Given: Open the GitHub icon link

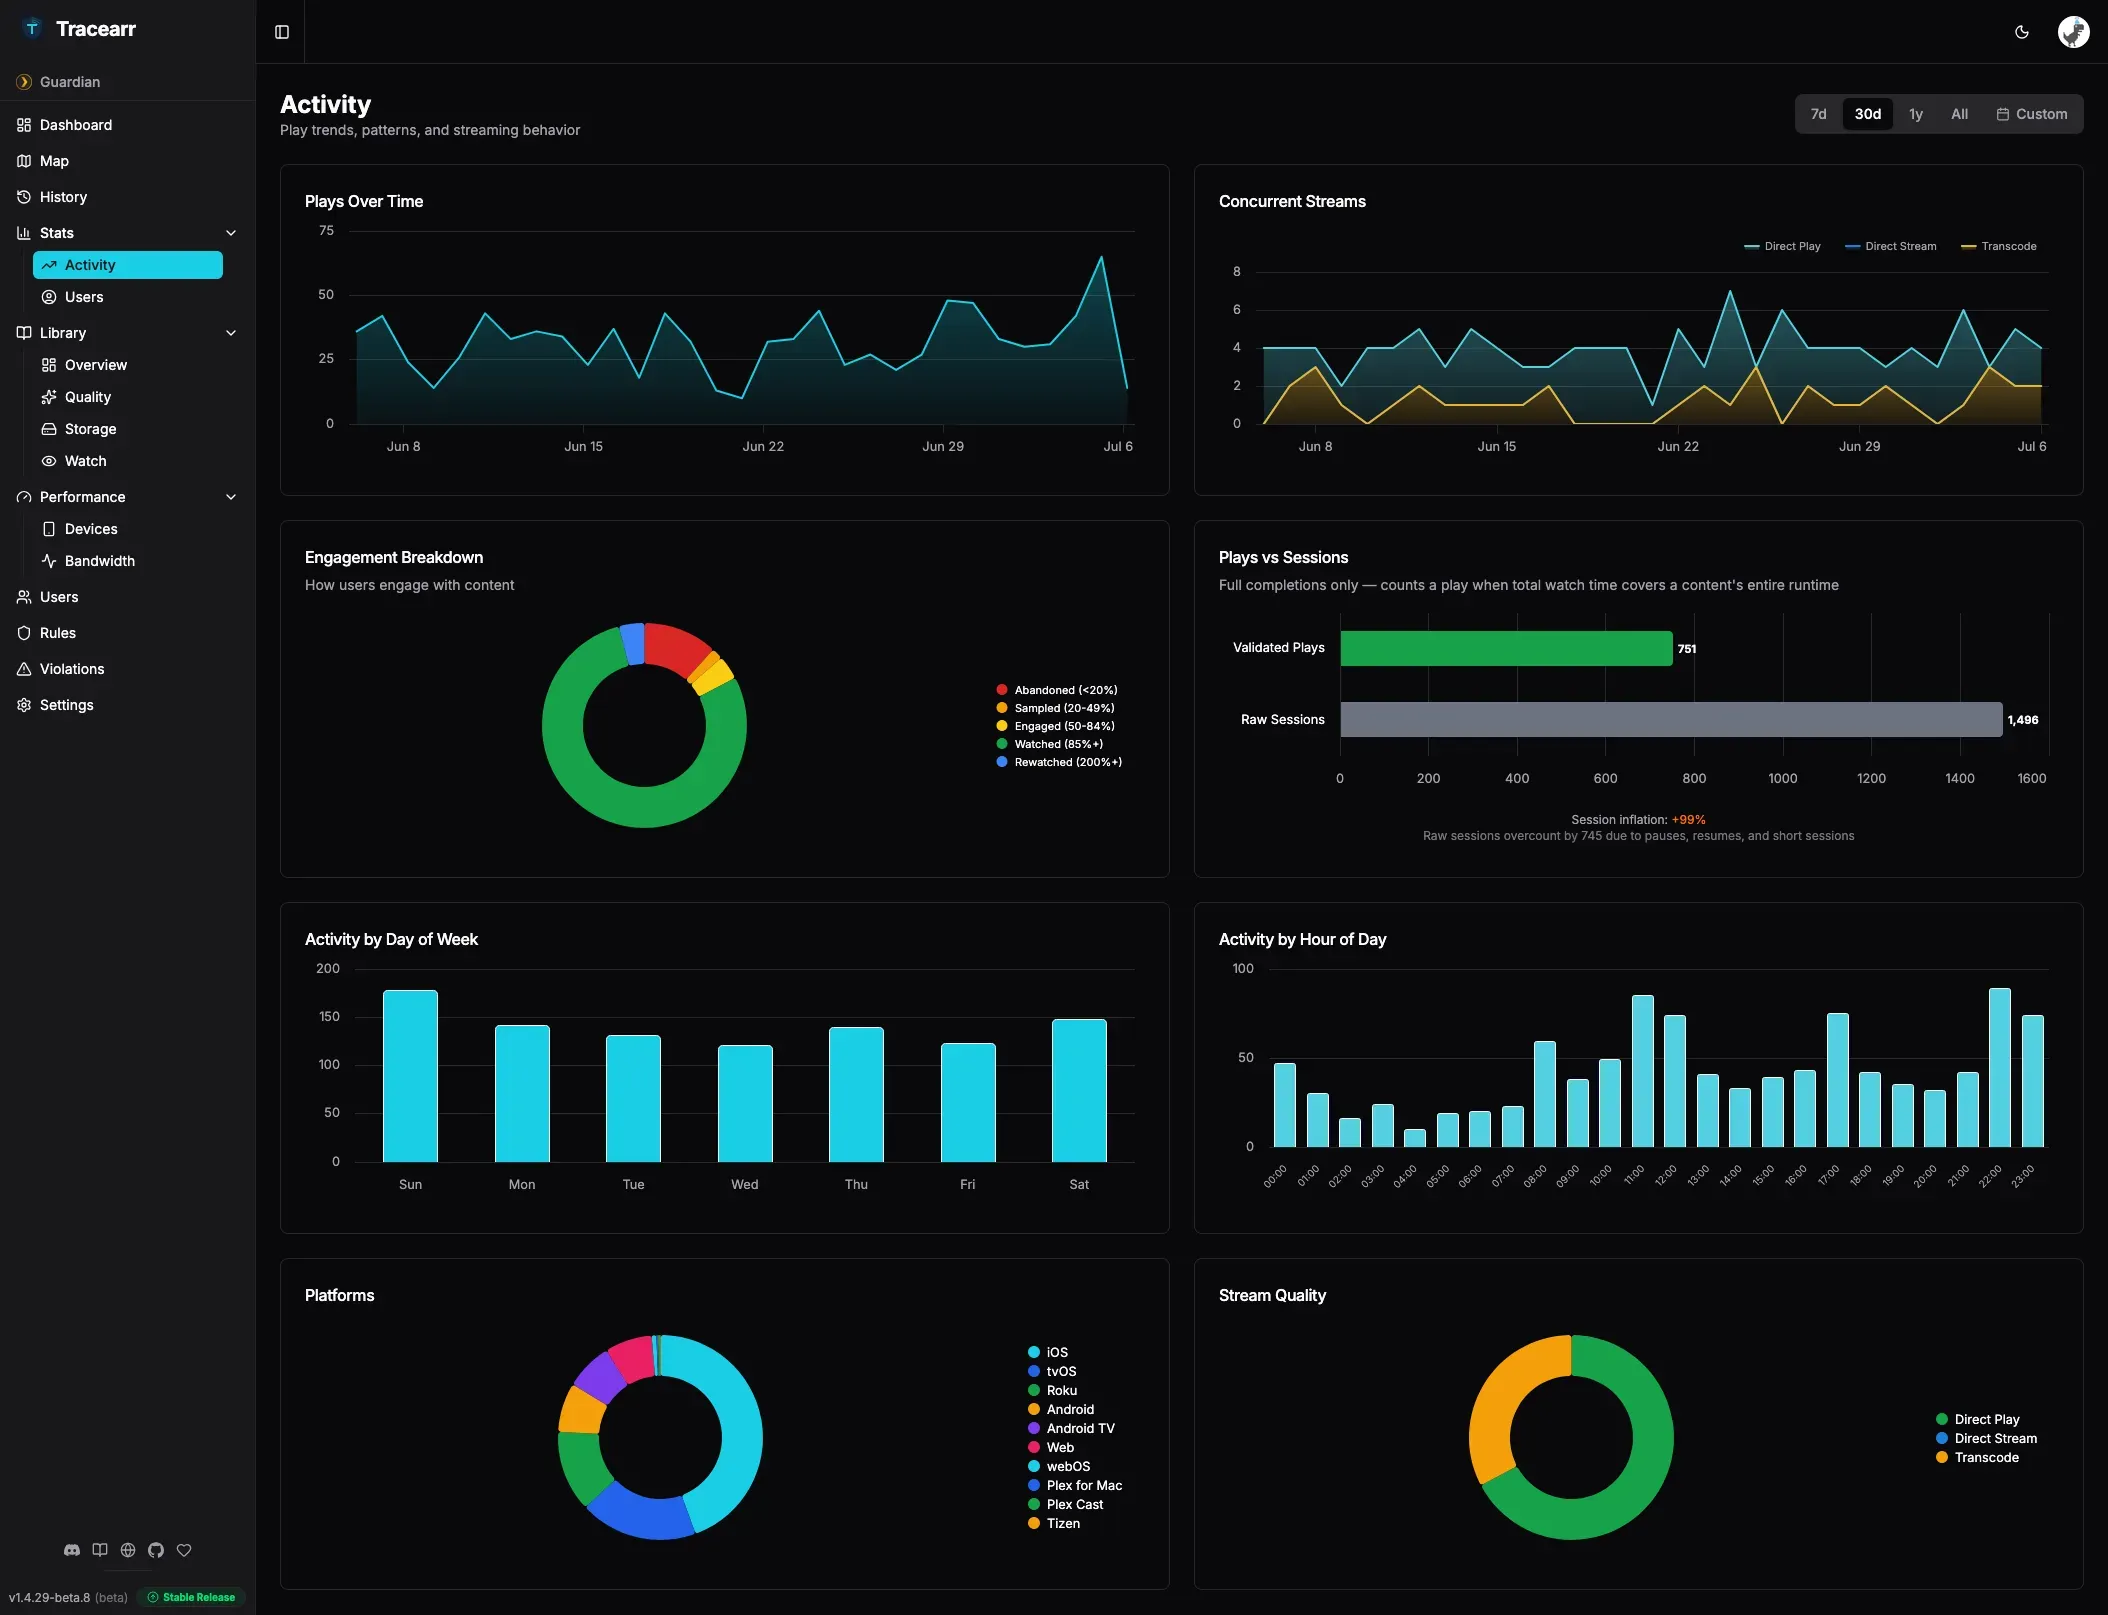Looking at the screenshot, I should (x=156, y=1550).
